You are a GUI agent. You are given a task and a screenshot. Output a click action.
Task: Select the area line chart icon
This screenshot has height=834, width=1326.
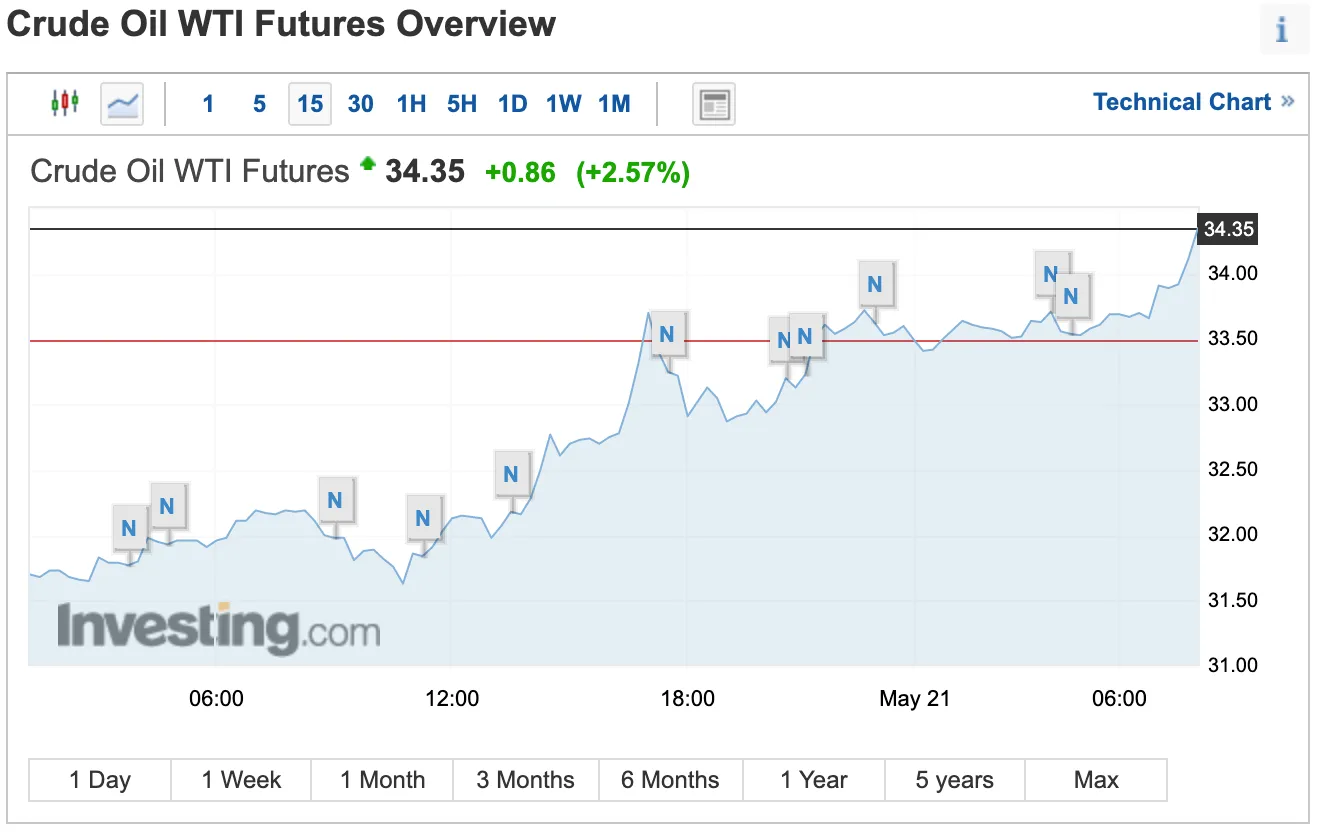(x=122, y=103)
